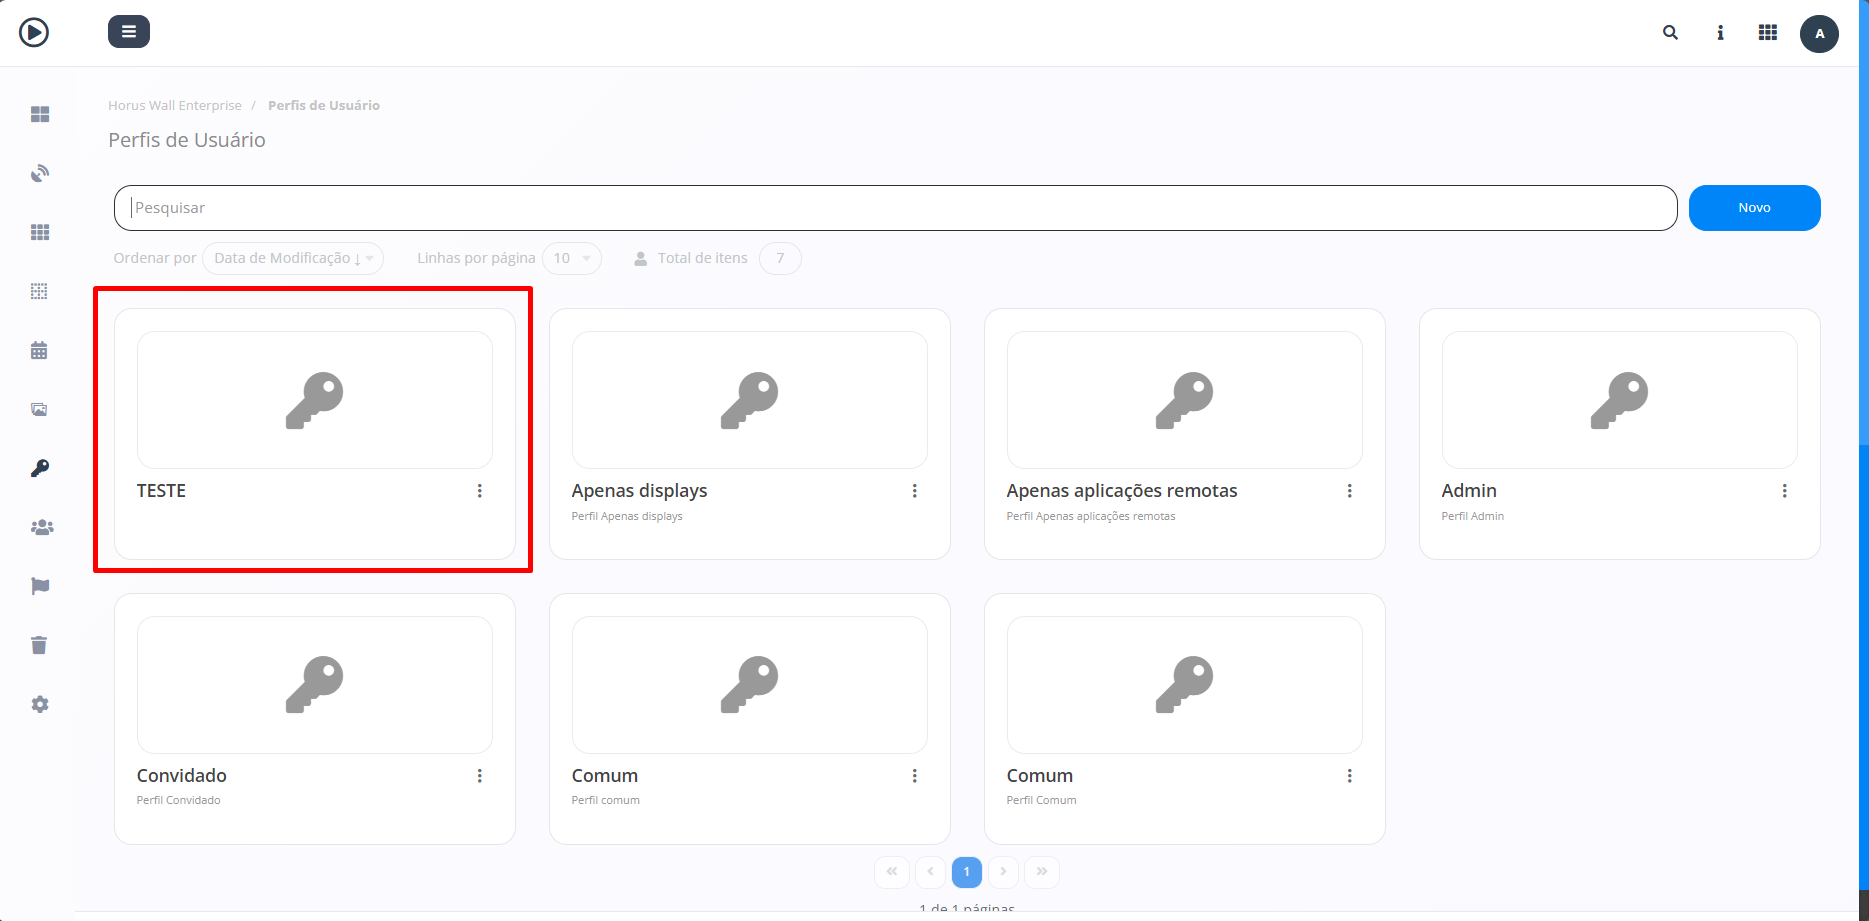This screenshot has height=921, width=1869.
Task: Open the media gallery section
Action: (40, 409)
